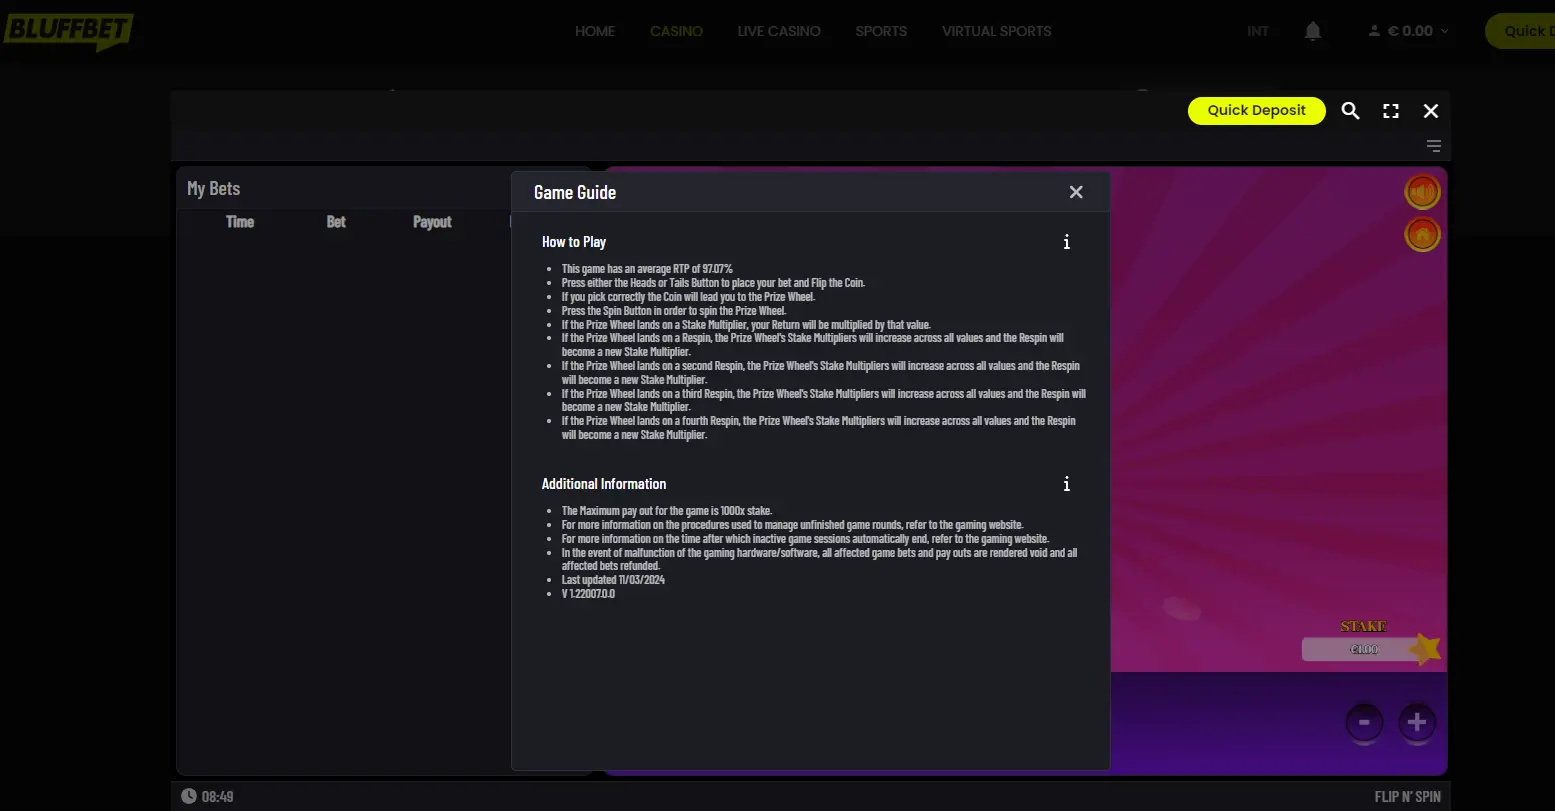
Task: Click the Game Guide title
Action: (x=575, y=192)
